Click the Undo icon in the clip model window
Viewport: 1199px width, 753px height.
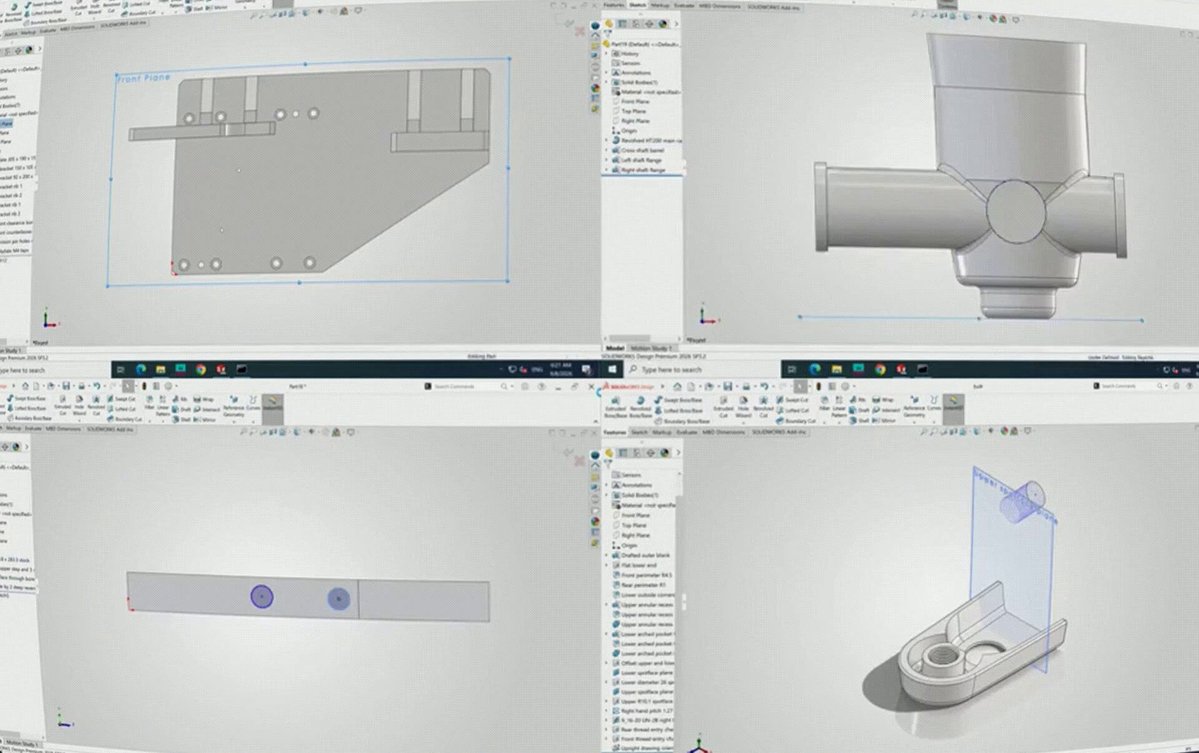coord(764,386)
